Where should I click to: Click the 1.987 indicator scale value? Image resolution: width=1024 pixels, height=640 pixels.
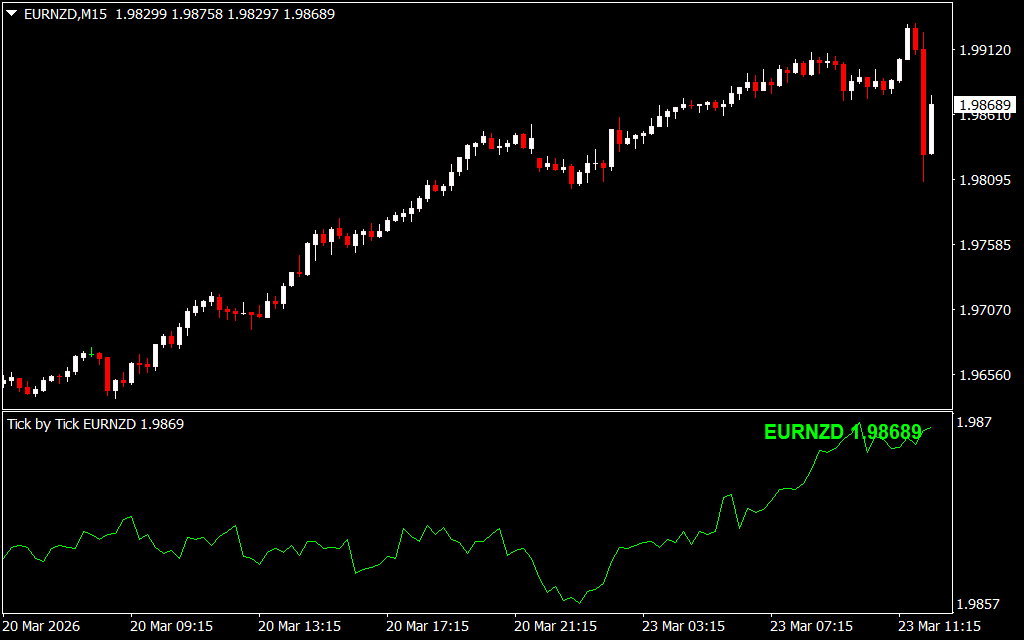[x=975, y=423]
